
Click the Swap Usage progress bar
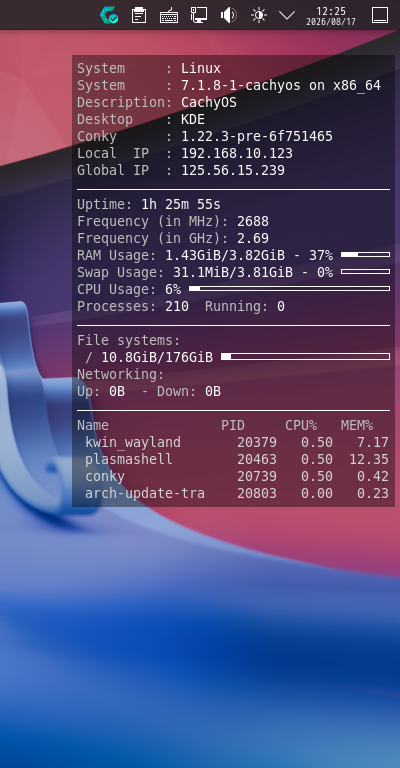366,271
